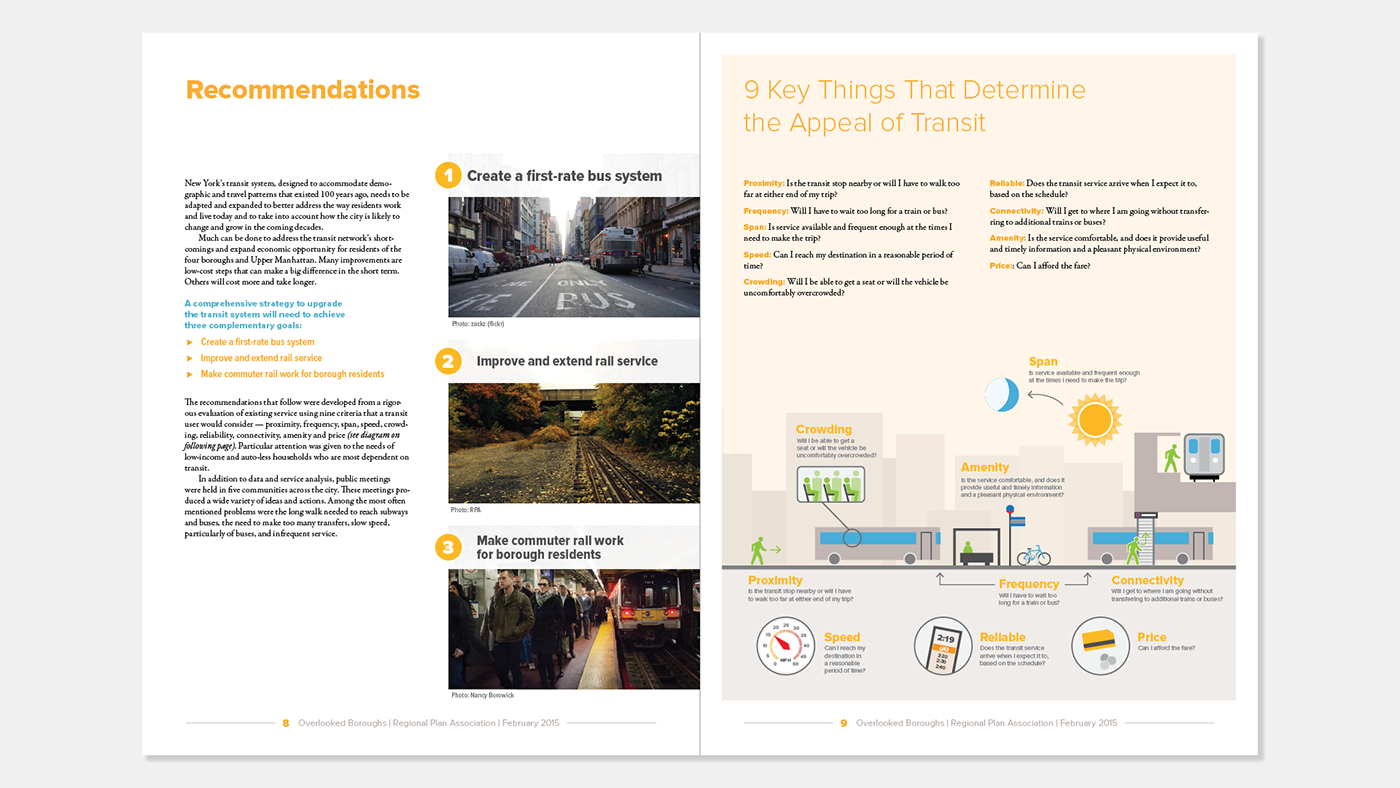
Task: Click the yellow sun icon
Action: coord(1095,419)
